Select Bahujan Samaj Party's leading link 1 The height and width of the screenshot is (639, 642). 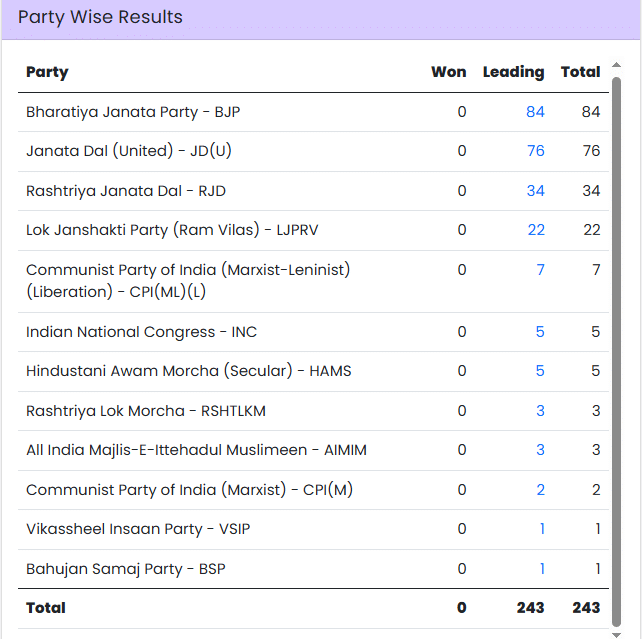pyautogui.click(x=542, y=569)
